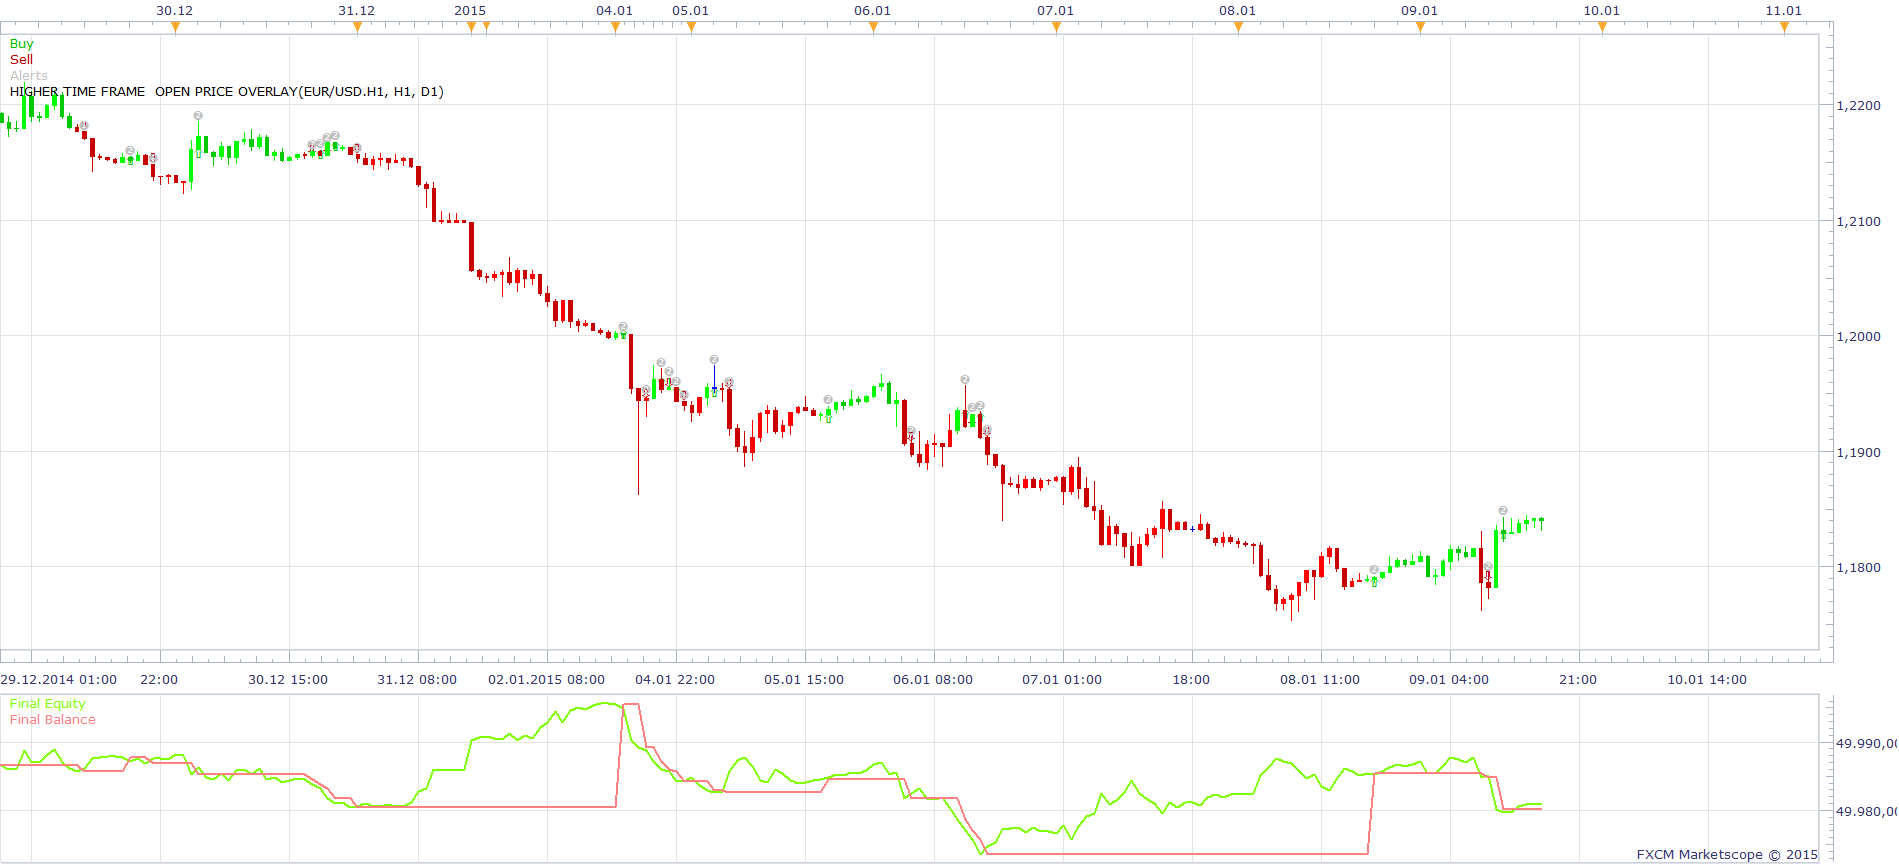The image size is (1899, 864).
Task: Select the 2015 year label on top axis
Action: pyautogui.click(x=470, y=11)
